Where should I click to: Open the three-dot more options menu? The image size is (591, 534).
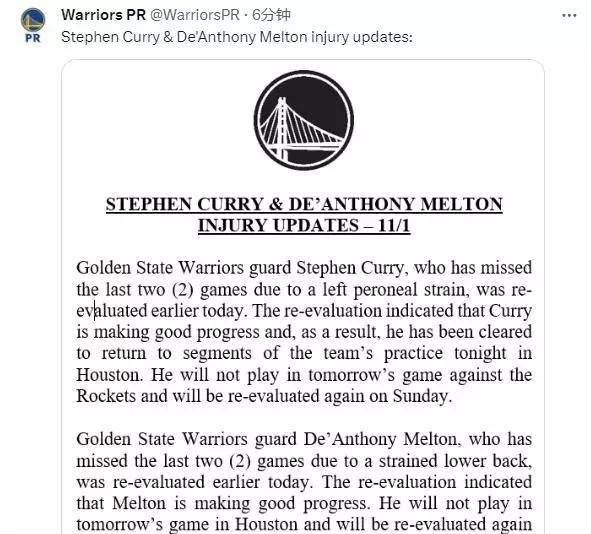click(x=569, y=16)
